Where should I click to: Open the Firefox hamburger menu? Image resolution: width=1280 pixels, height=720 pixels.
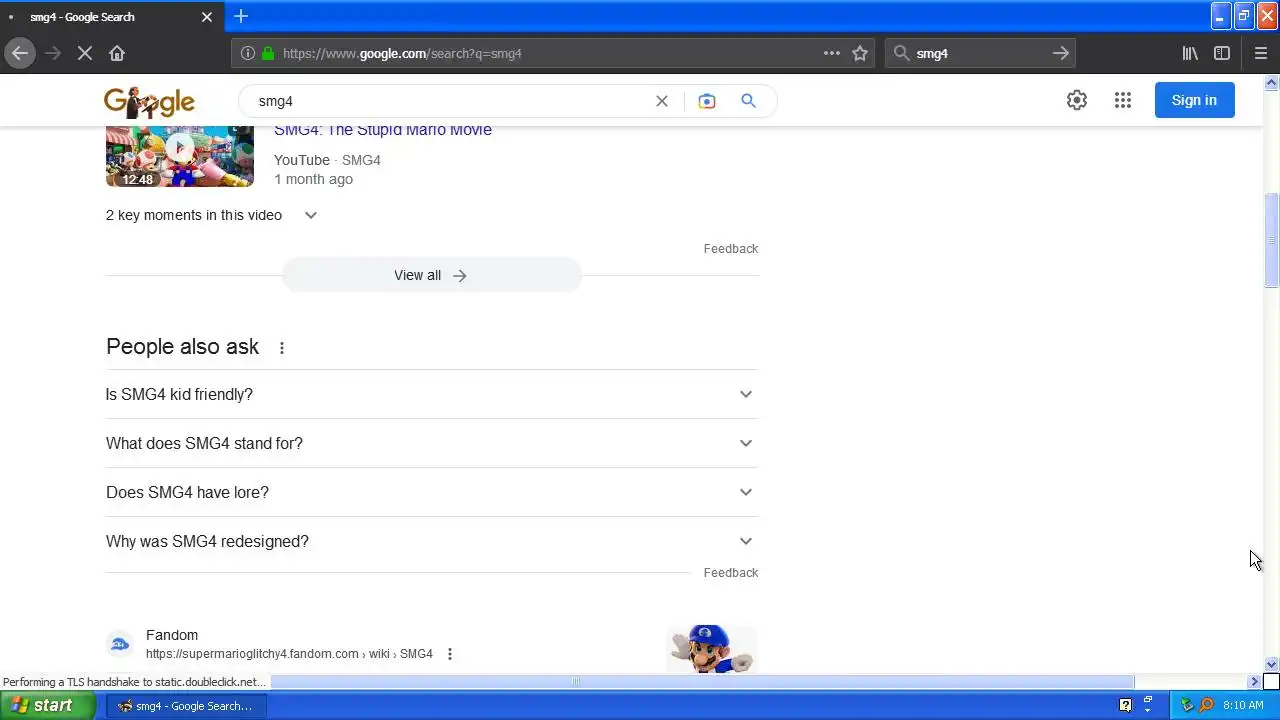tap(1260, 53)
